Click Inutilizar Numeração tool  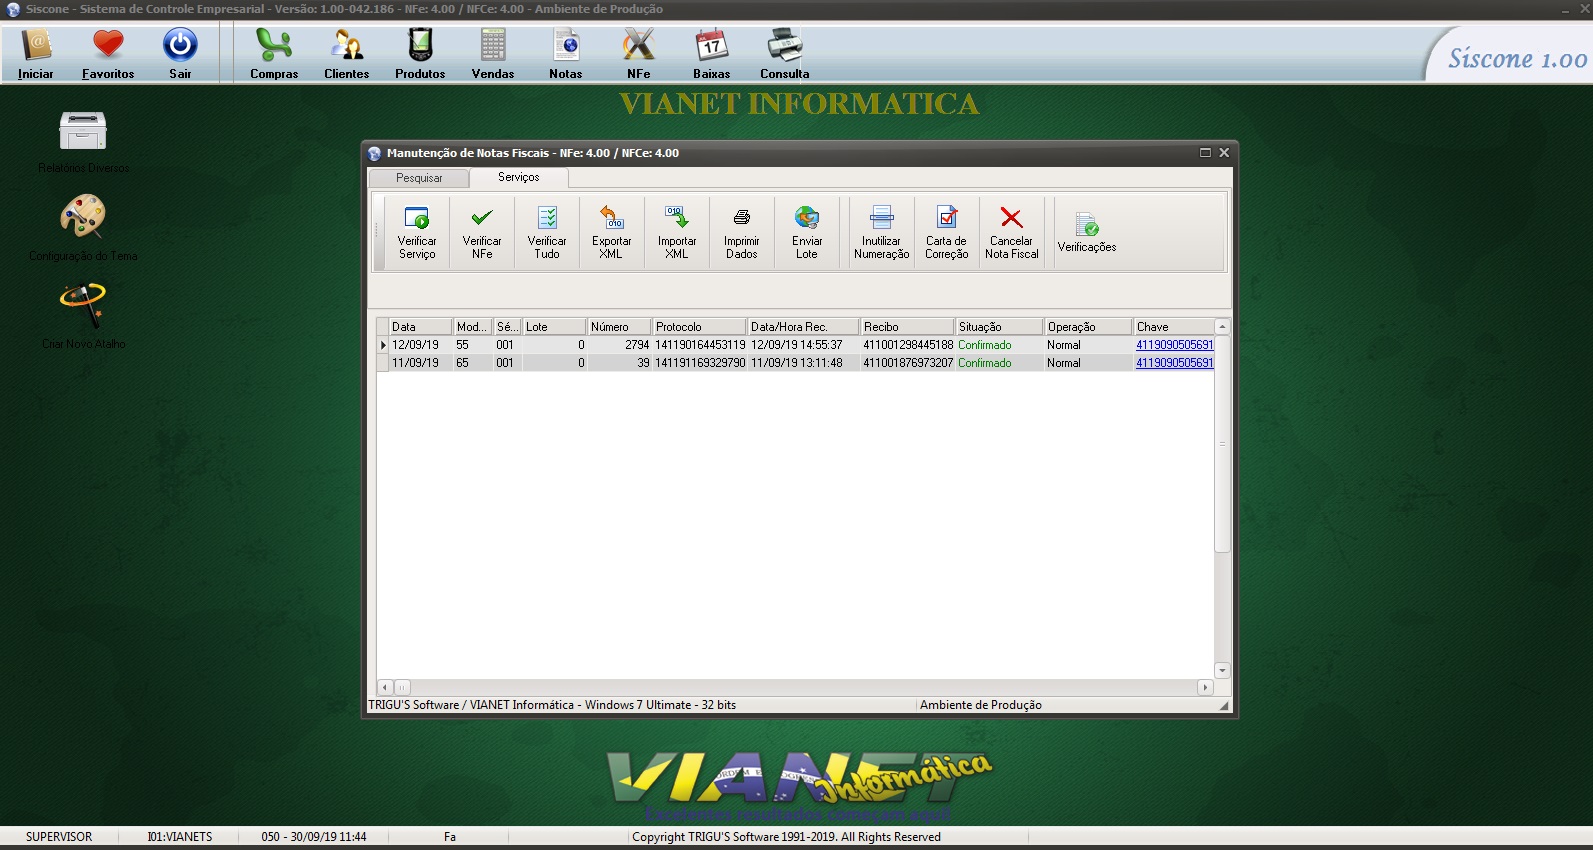coord(882,233)
